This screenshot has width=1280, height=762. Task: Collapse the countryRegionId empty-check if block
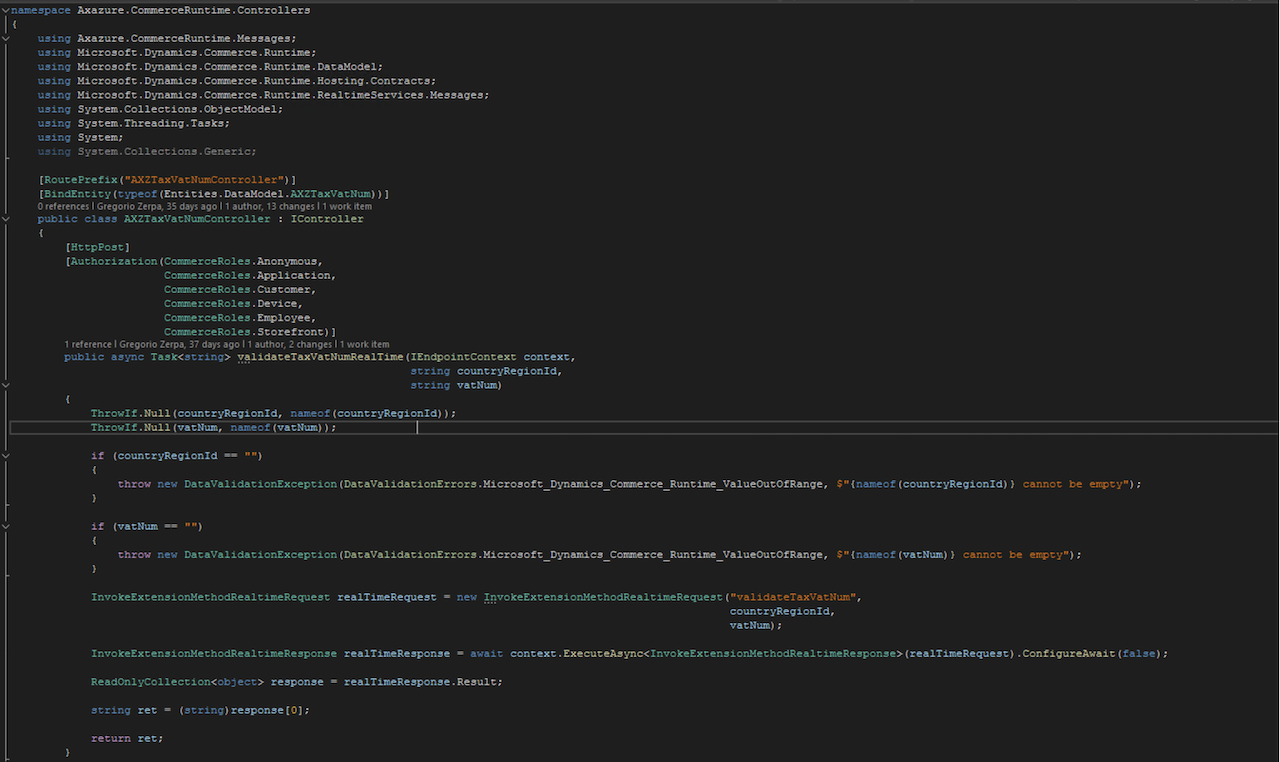(5, 455)
